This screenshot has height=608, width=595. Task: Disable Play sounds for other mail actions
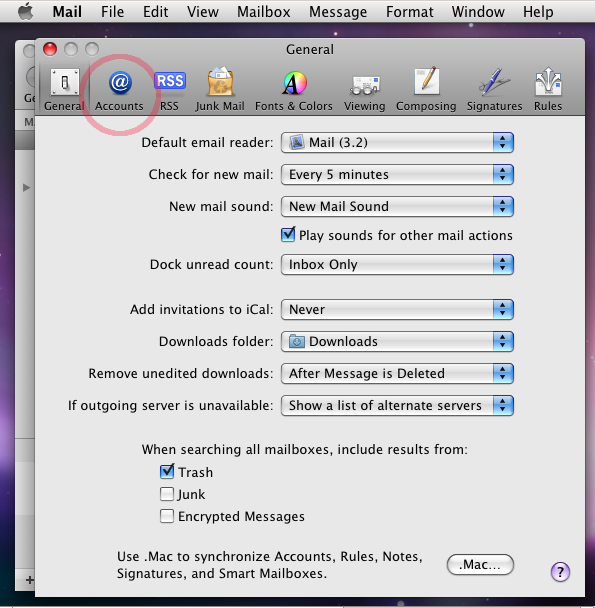coord(288,235)
